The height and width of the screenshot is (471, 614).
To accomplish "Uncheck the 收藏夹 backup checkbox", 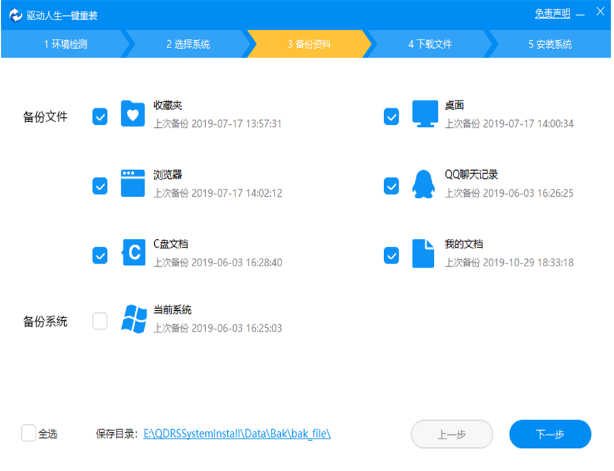I will coord(100,117).
